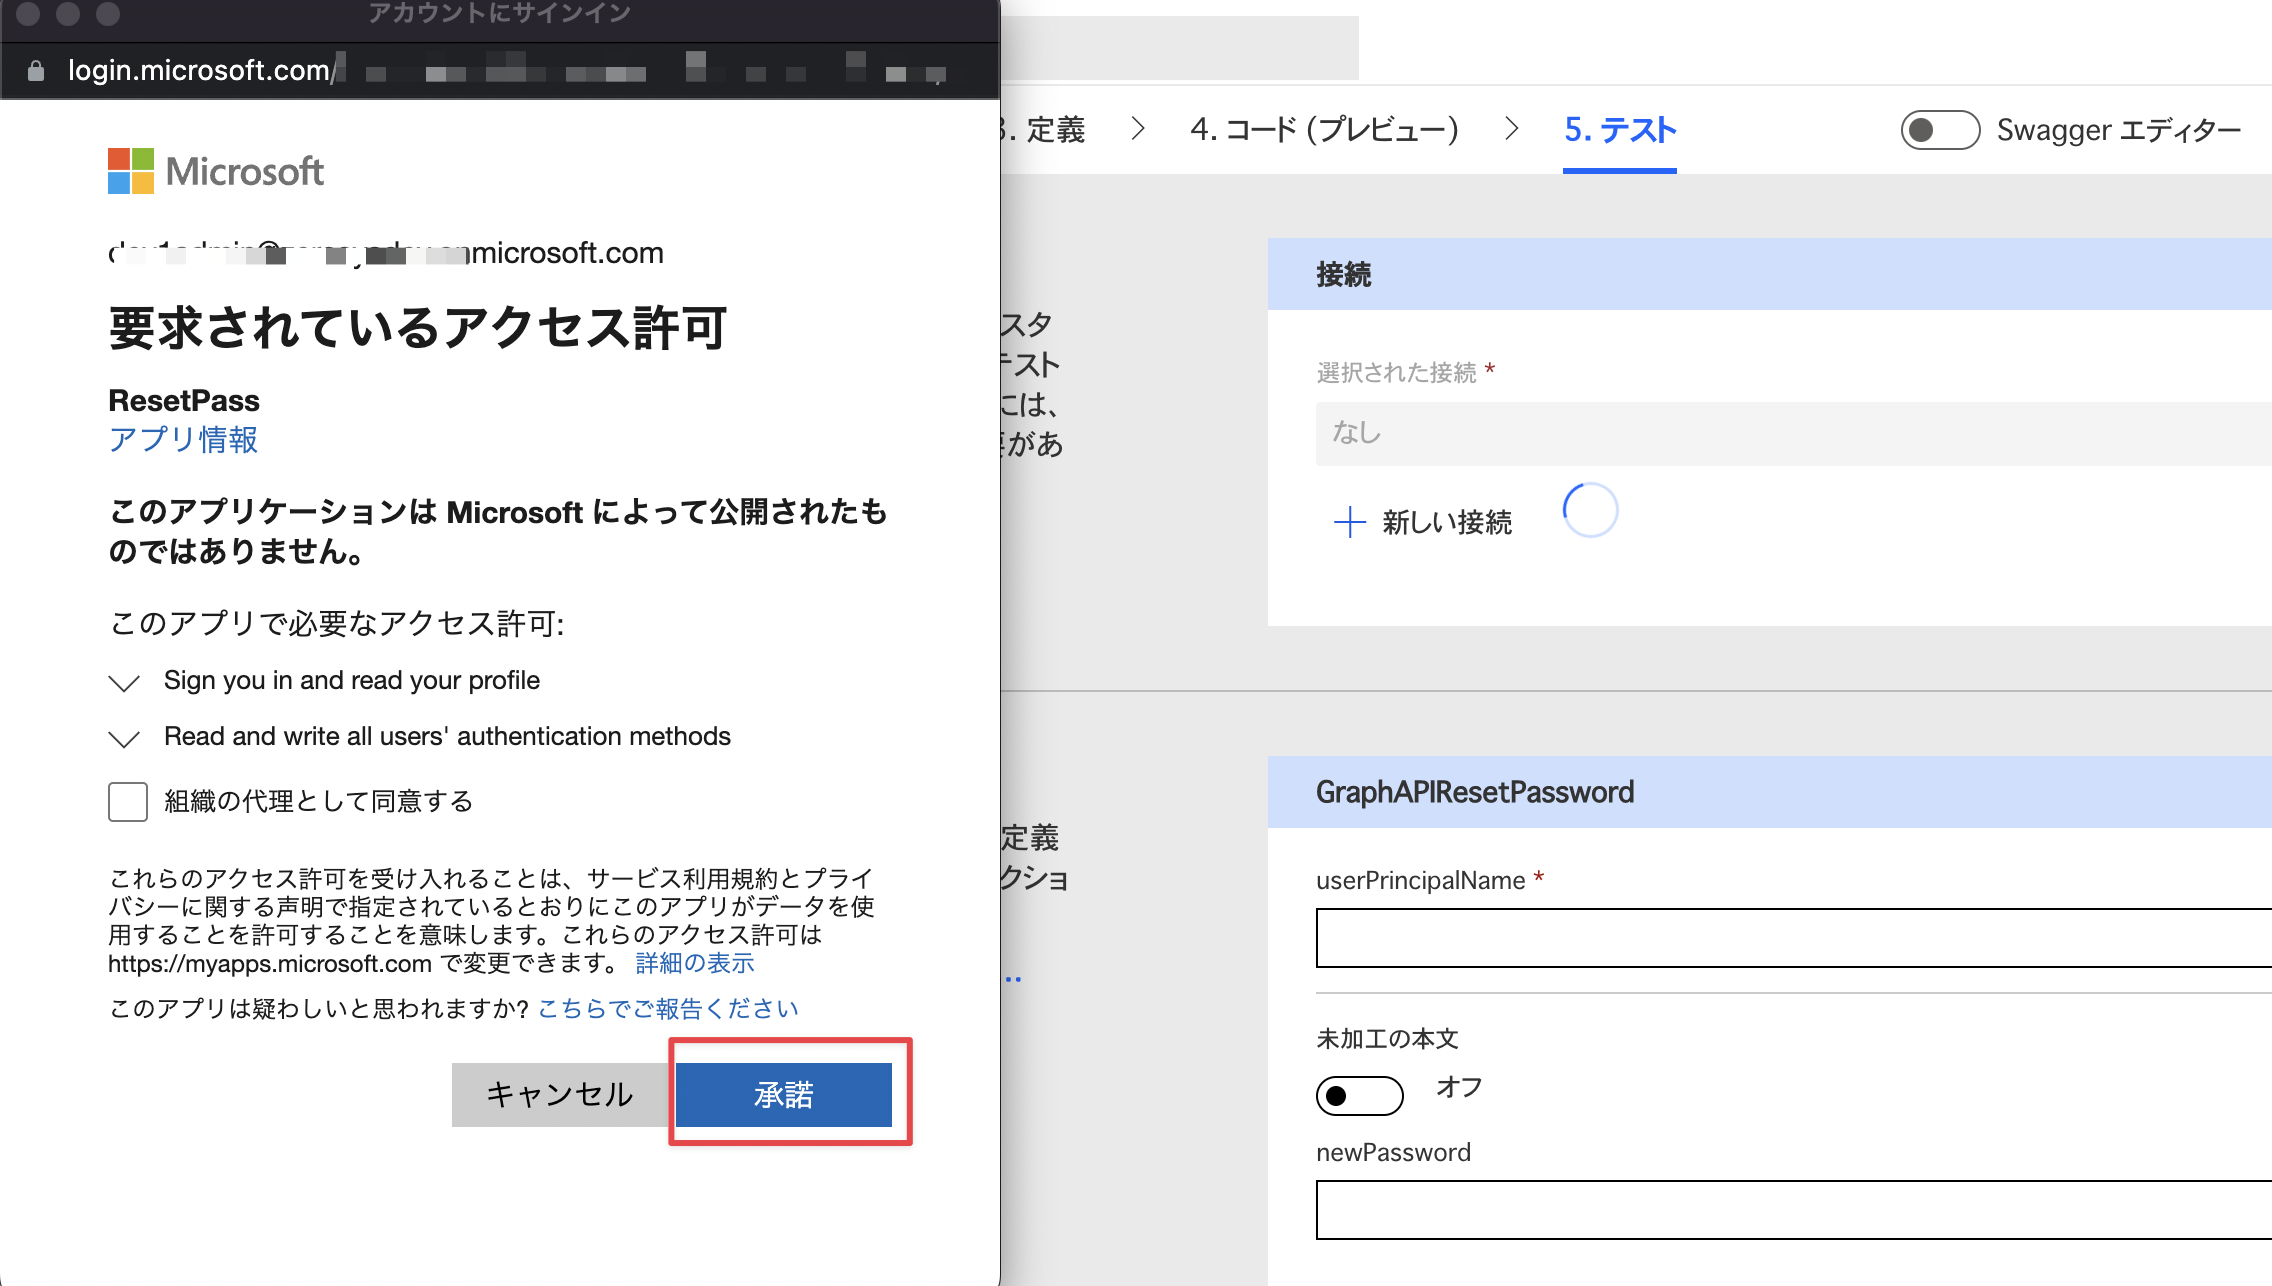The image size is (2272, 1286).
Task: Open the アプリ情報 link
Action: (x=183, y=439)
